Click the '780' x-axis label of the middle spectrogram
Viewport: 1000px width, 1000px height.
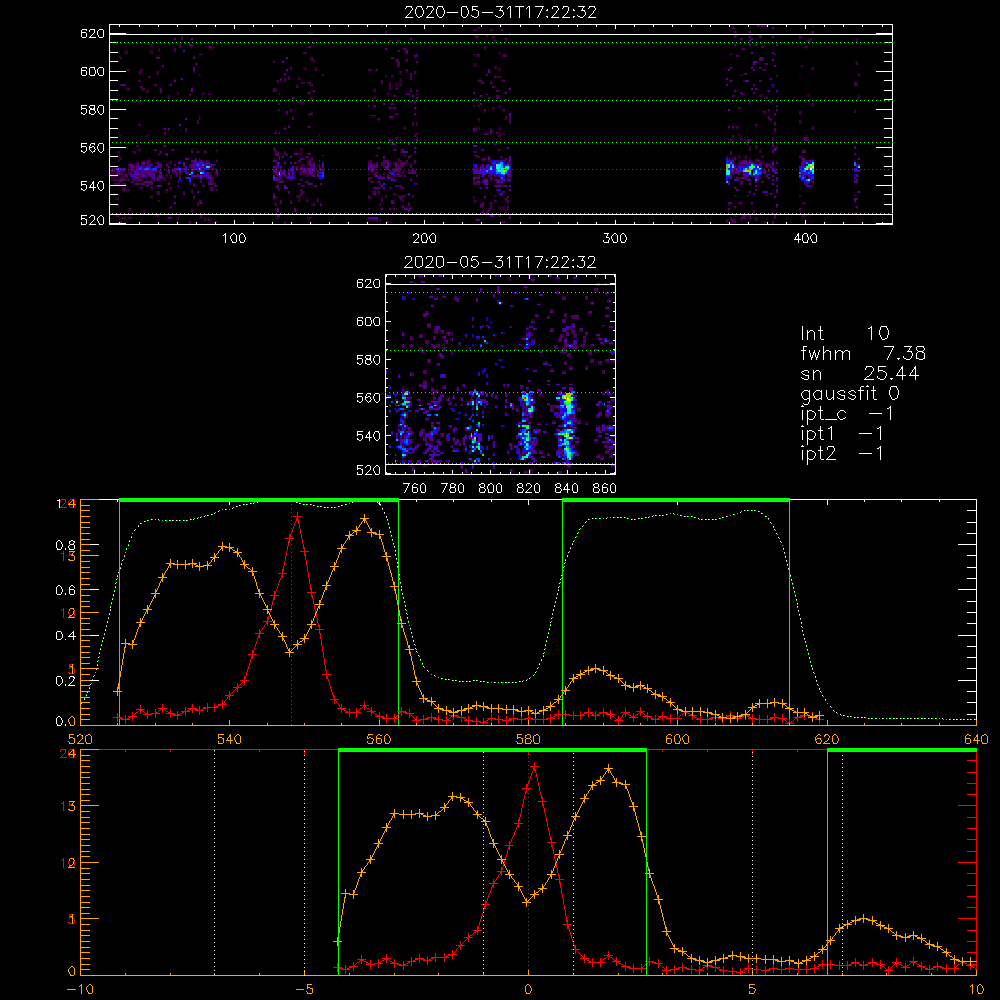tap(453, 489)
